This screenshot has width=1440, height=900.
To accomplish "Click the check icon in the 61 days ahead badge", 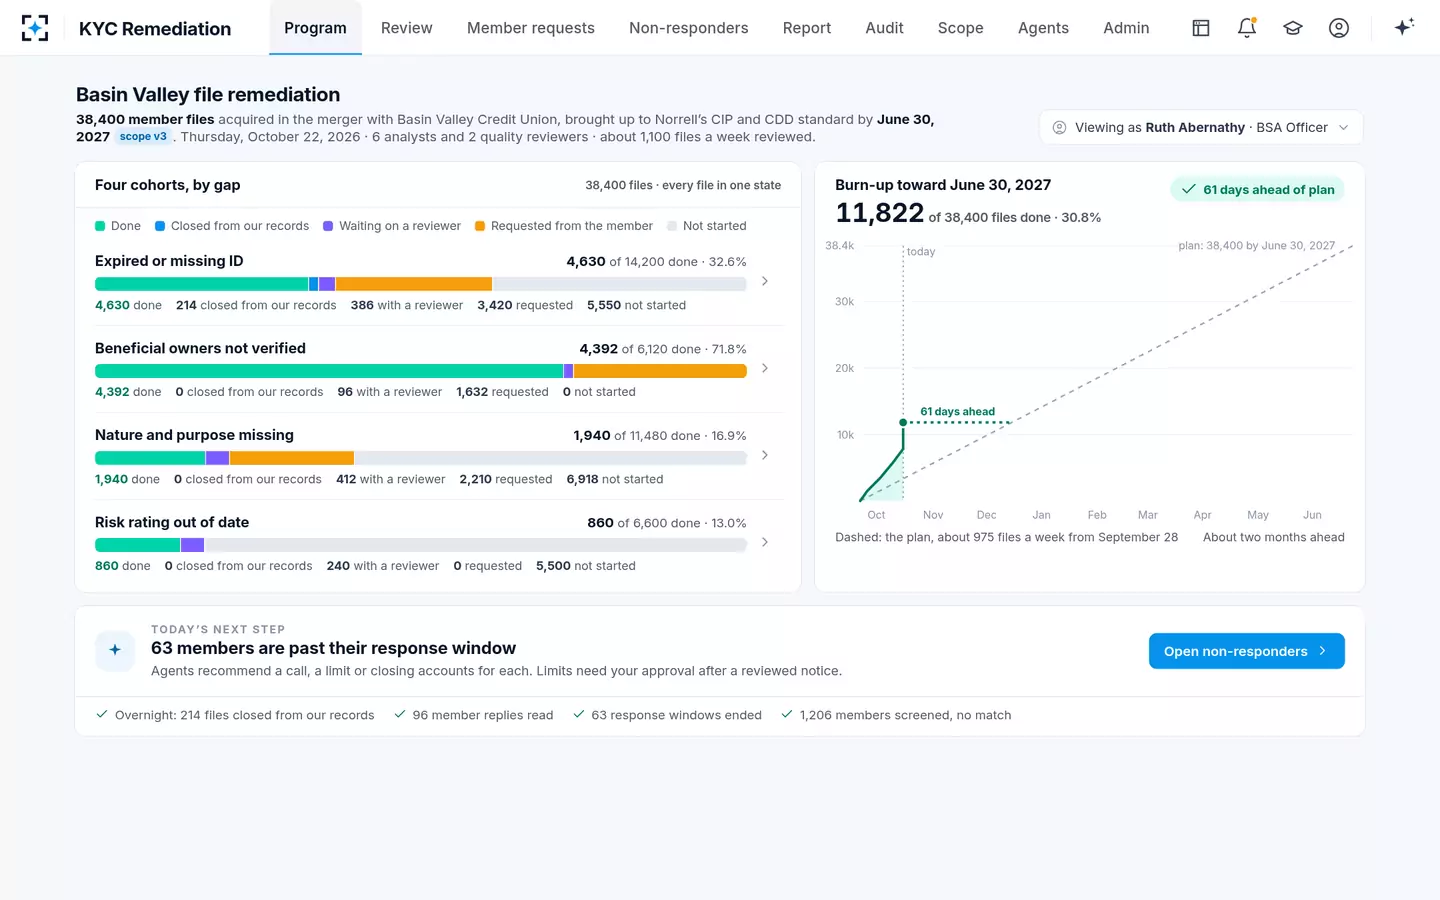I will pos(1189,189).
